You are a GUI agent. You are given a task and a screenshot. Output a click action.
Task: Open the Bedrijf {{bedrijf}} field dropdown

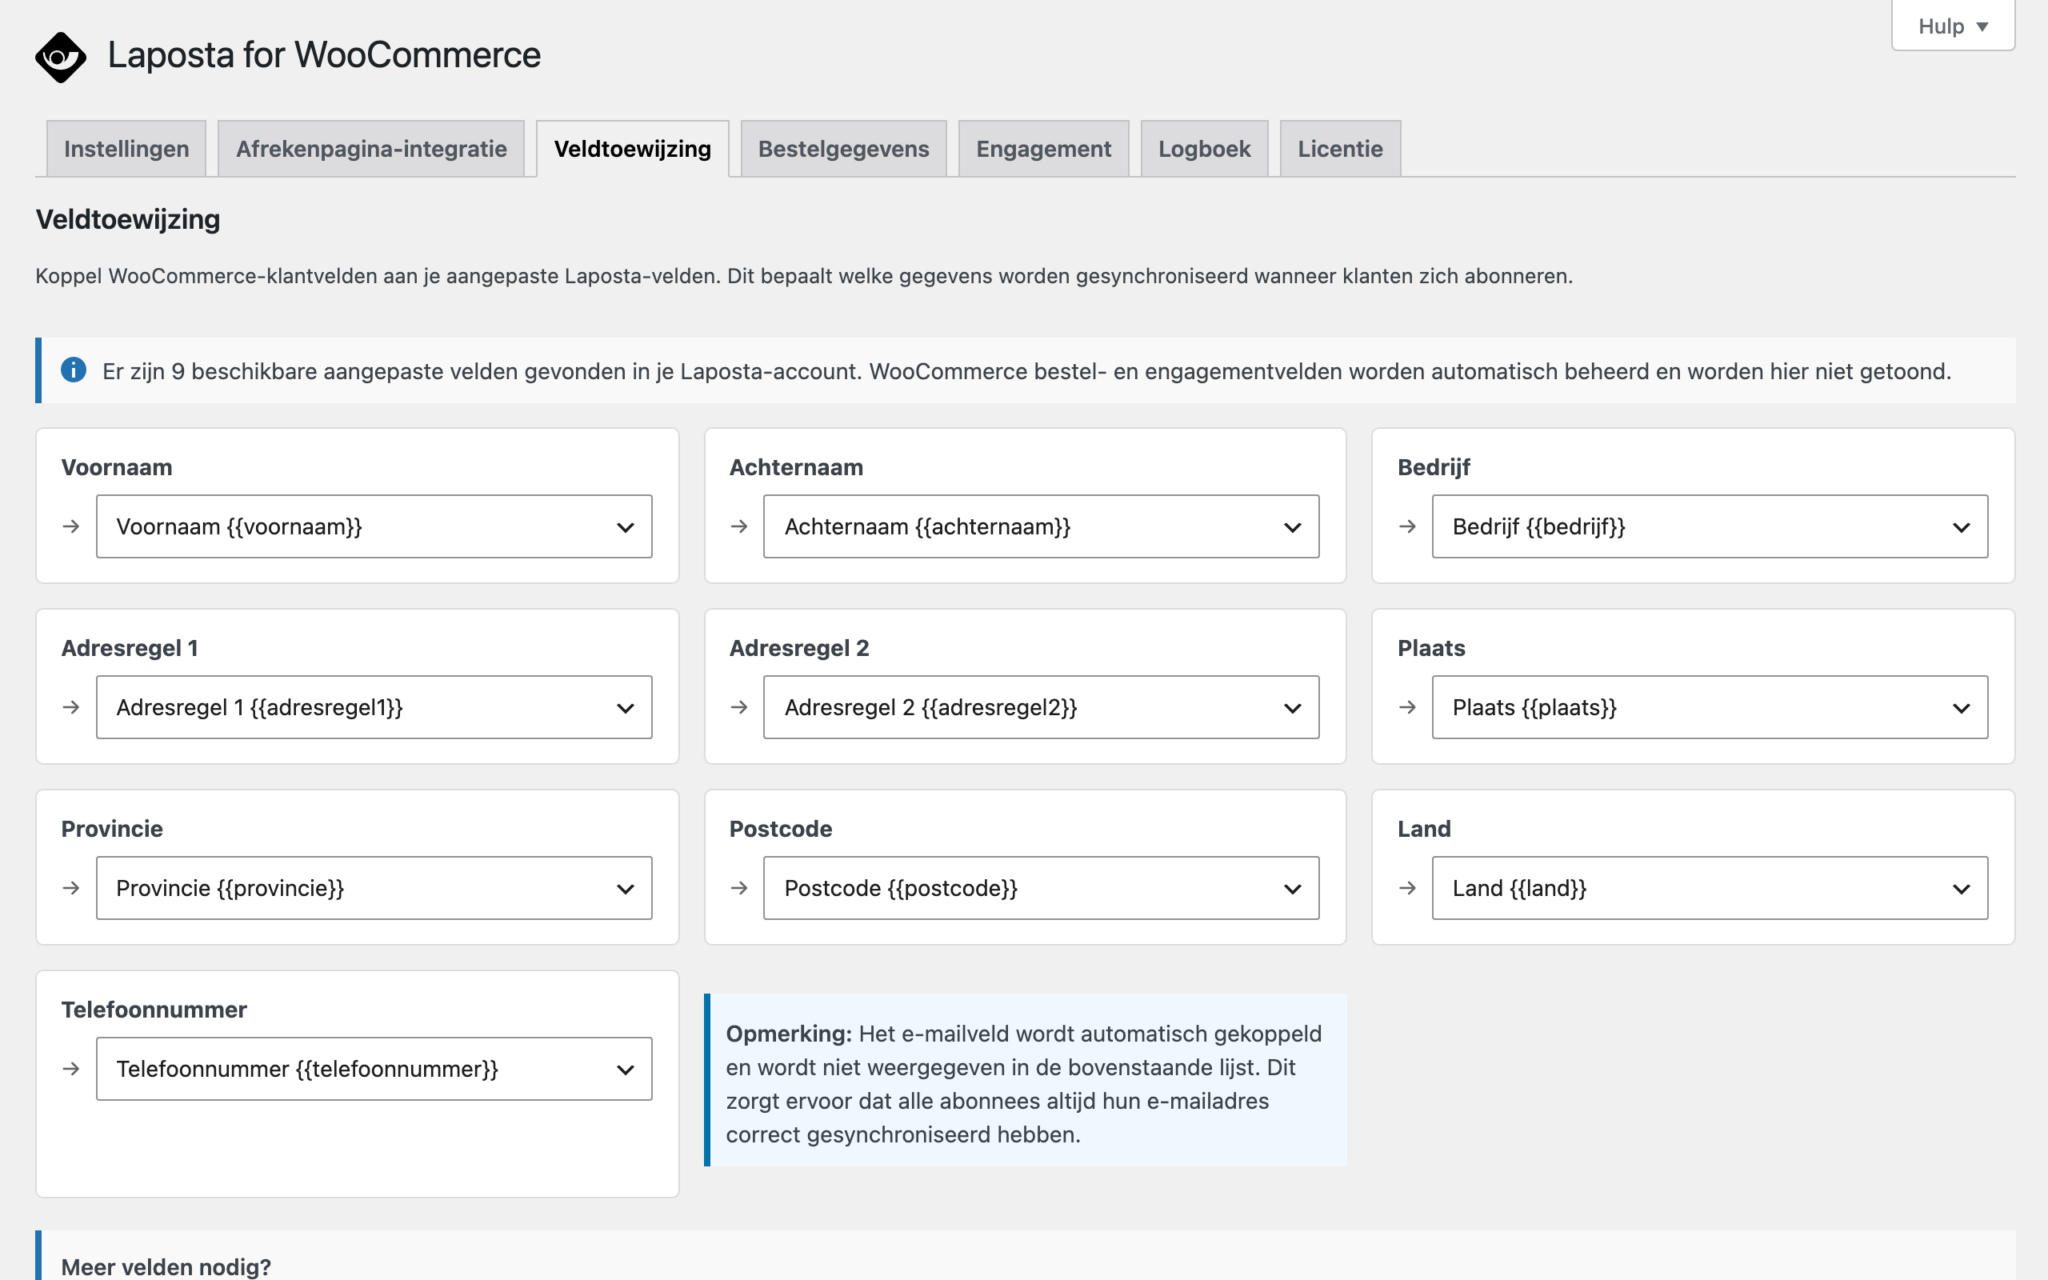tap(1710, 526)
